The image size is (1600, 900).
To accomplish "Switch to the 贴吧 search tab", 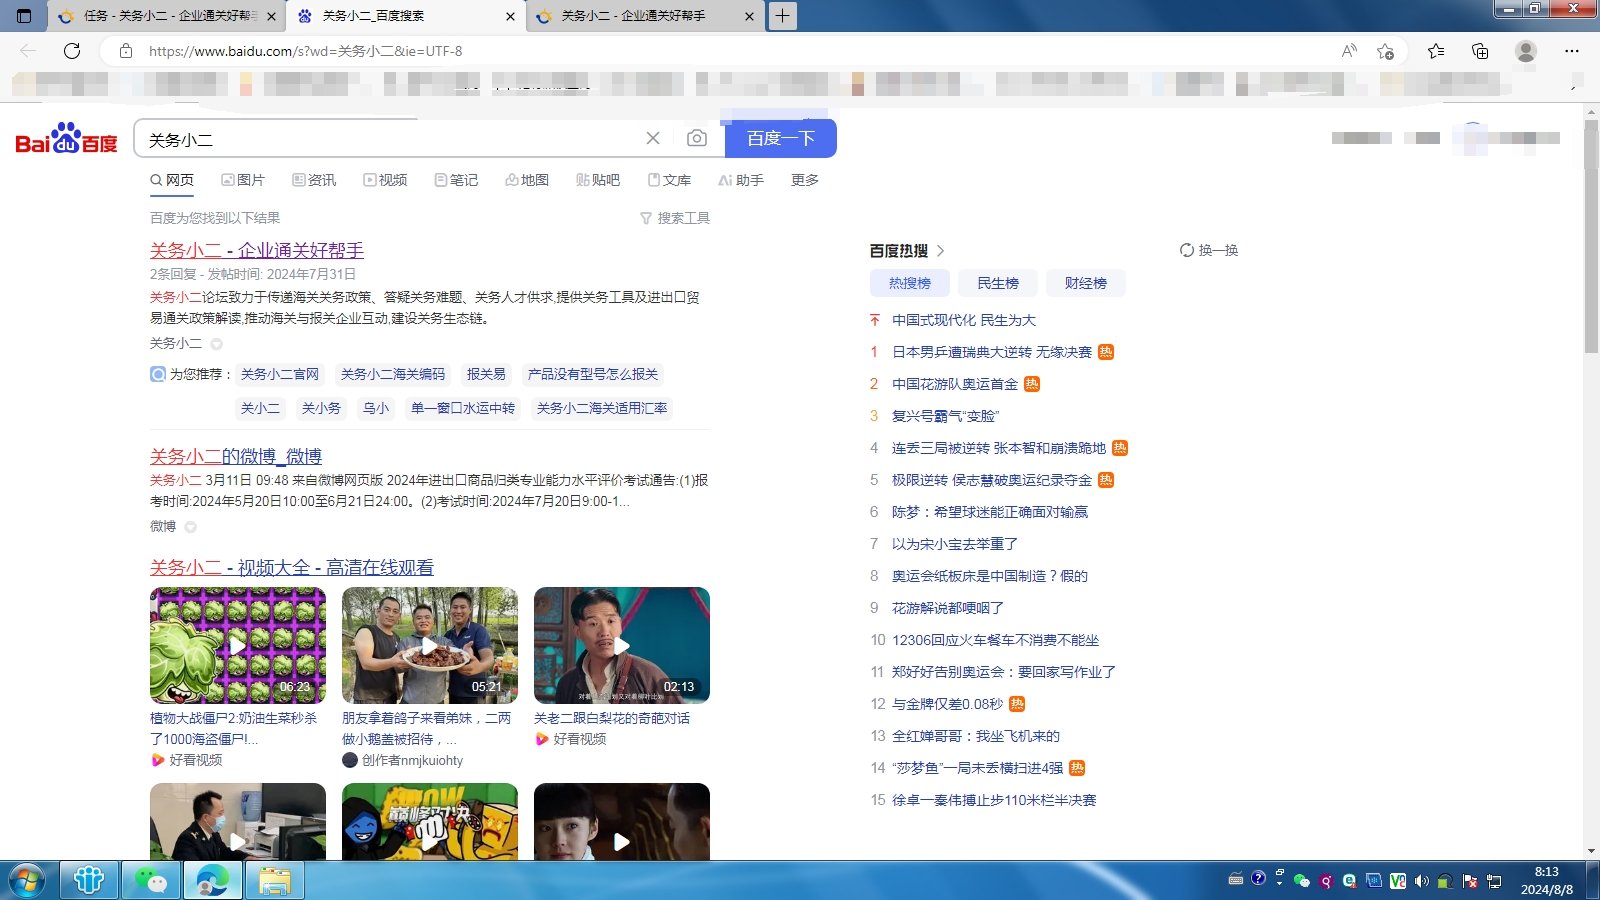I will pos(598,180).
